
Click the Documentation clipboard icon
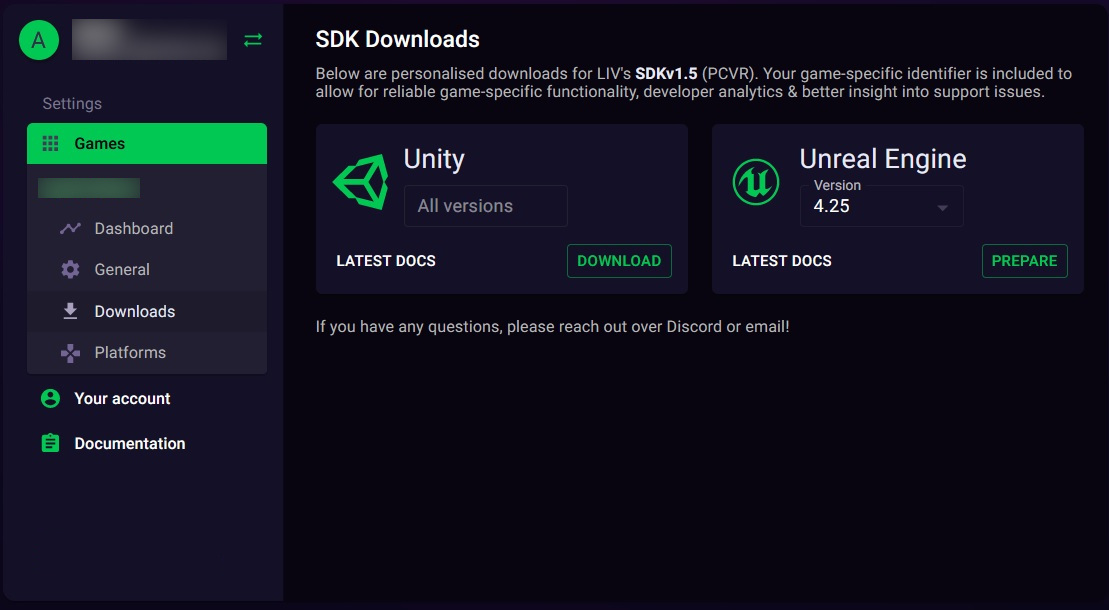coord(49,443)
